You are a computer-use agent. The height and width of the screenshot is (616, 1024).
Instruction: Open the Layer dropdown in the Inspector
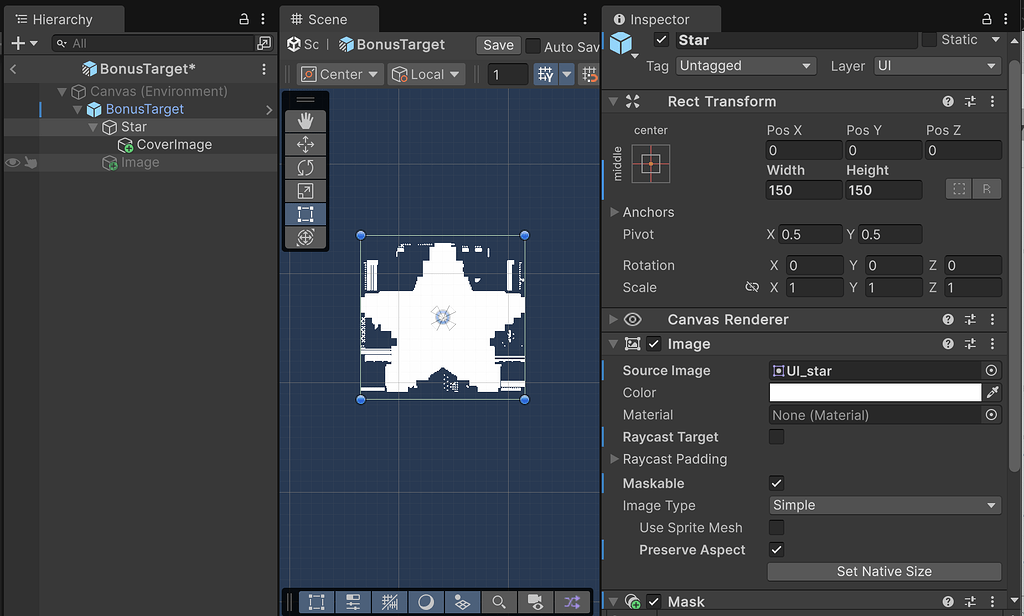pyautogui.click(x=936, y=66)
